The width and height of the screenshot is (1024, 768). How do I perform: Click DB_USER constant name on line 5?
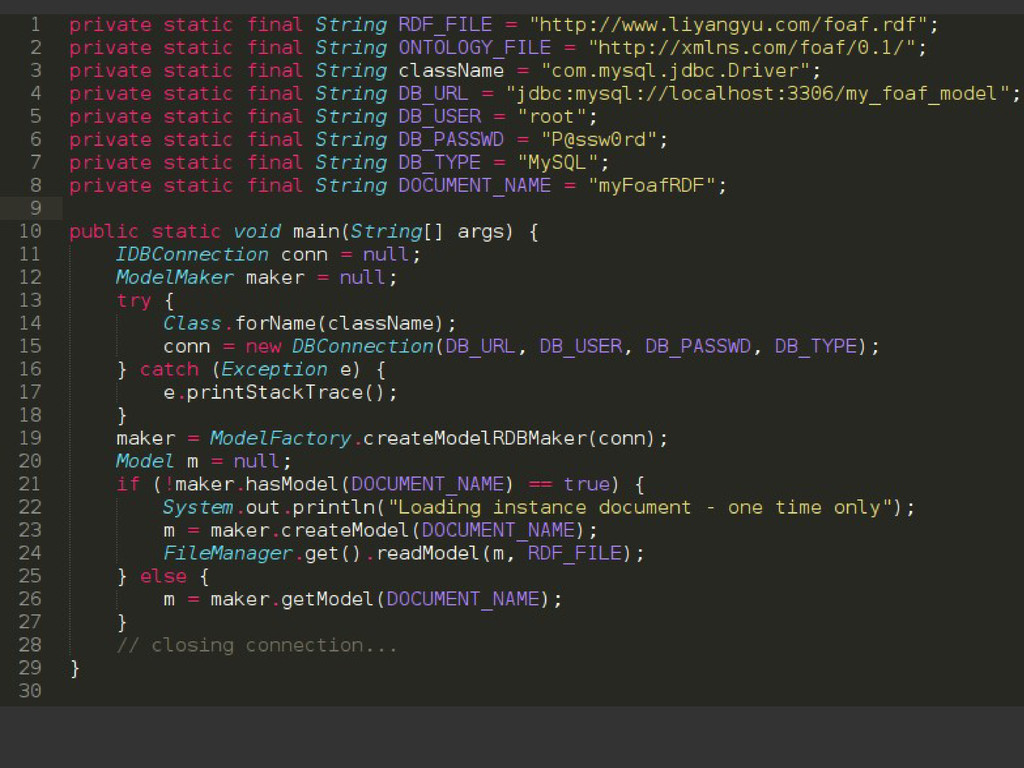click(x=440, y=116)
